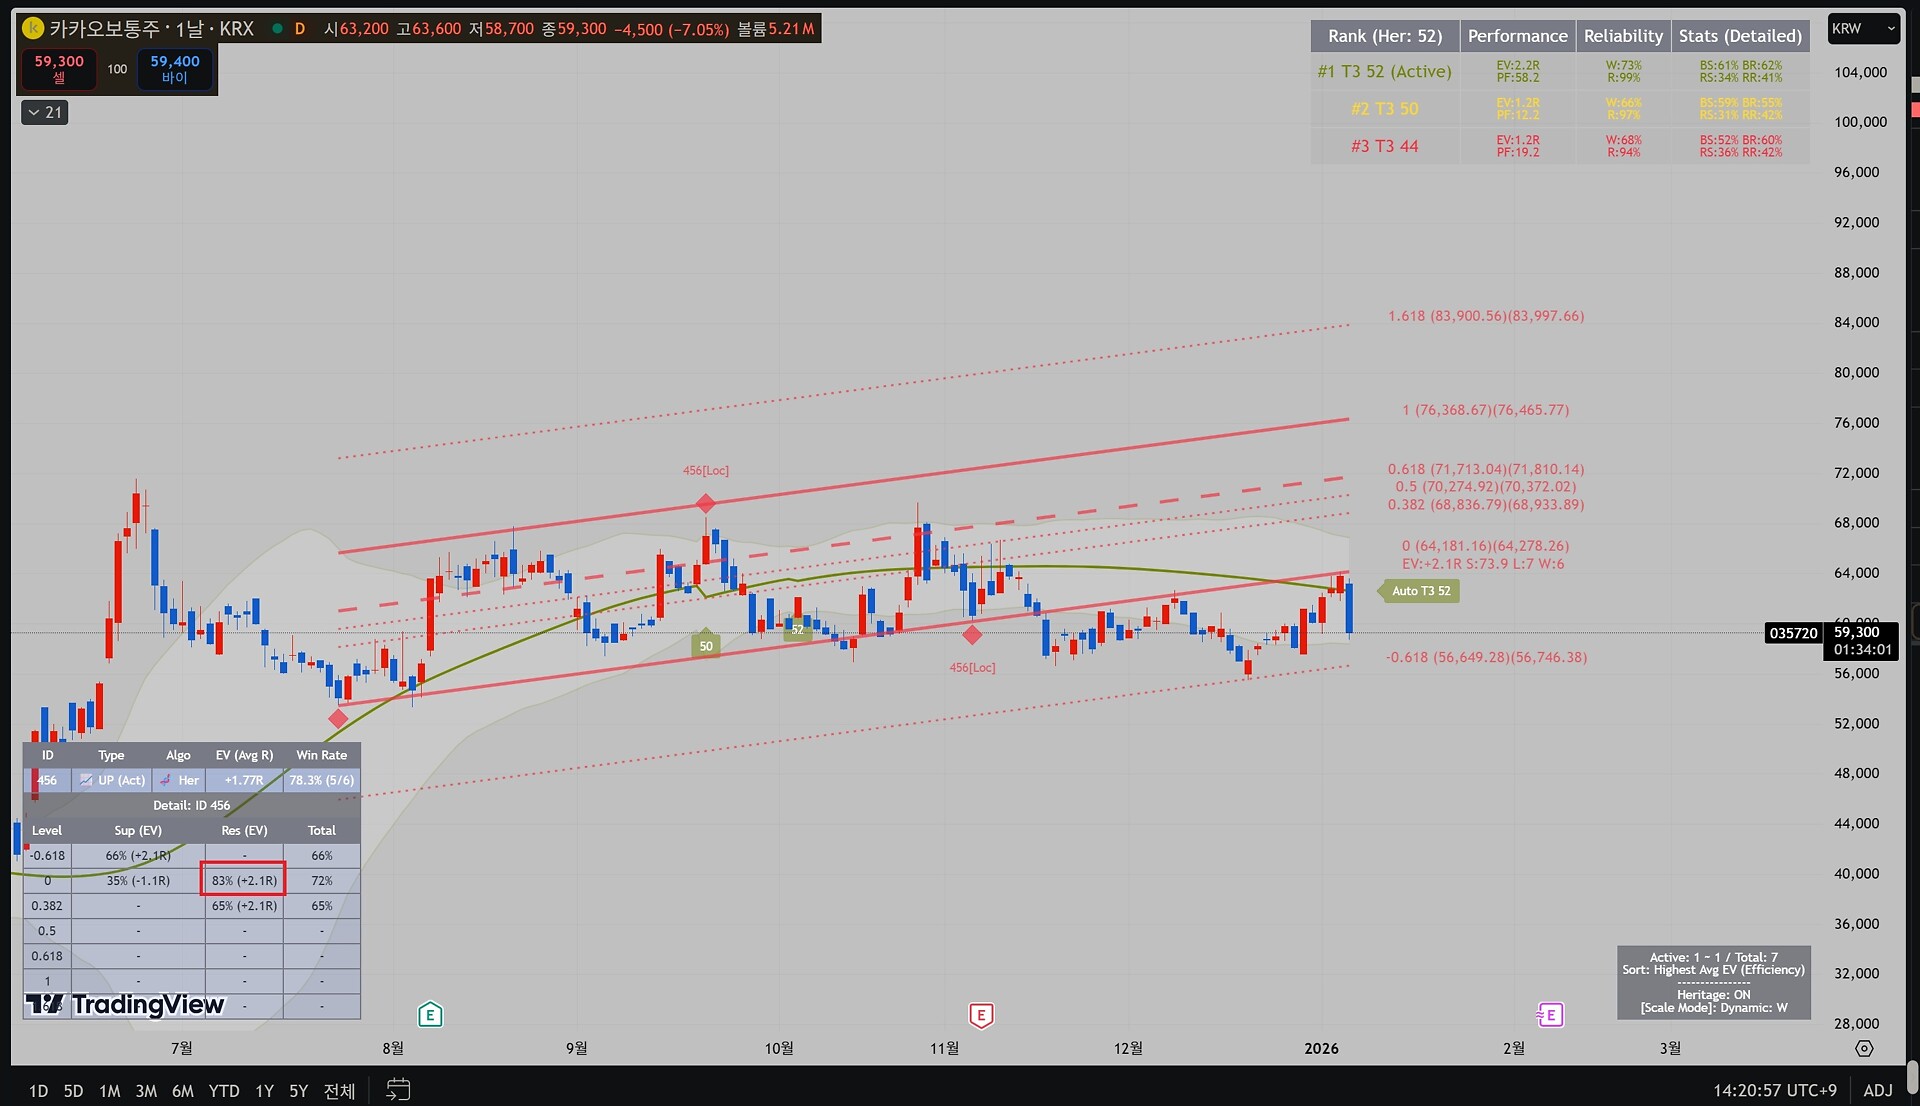Click the red diamond pivot at channel top

point(706,503)
